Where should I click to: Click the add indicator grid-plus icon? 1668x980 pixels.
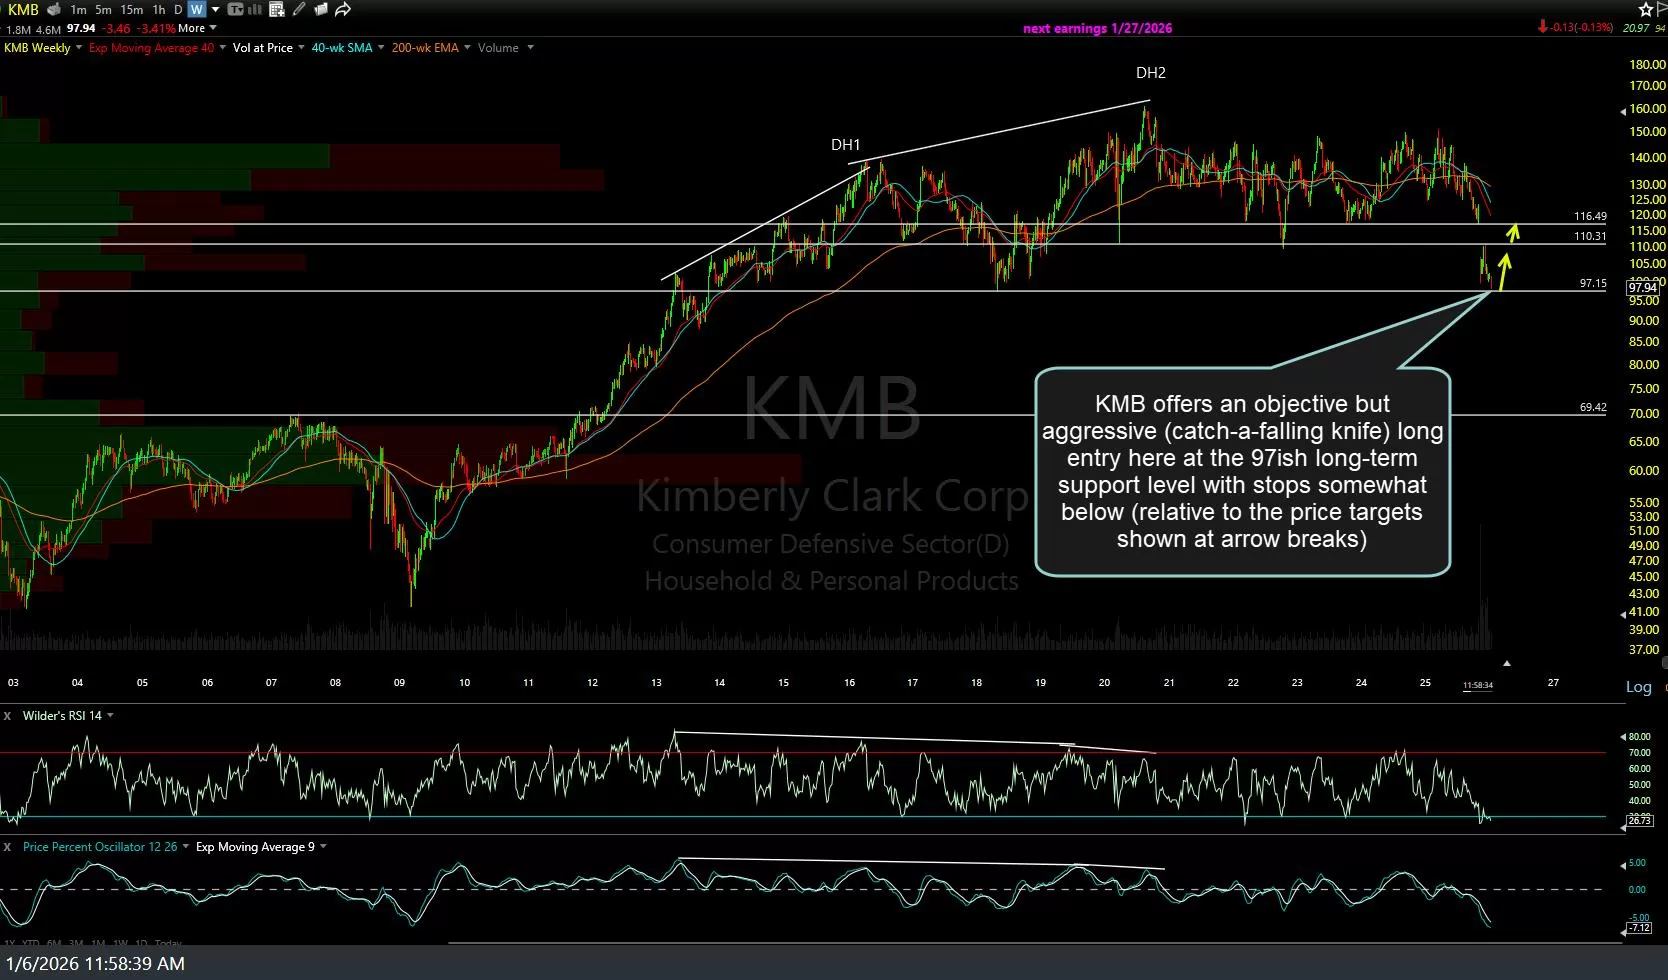point(277,10)
